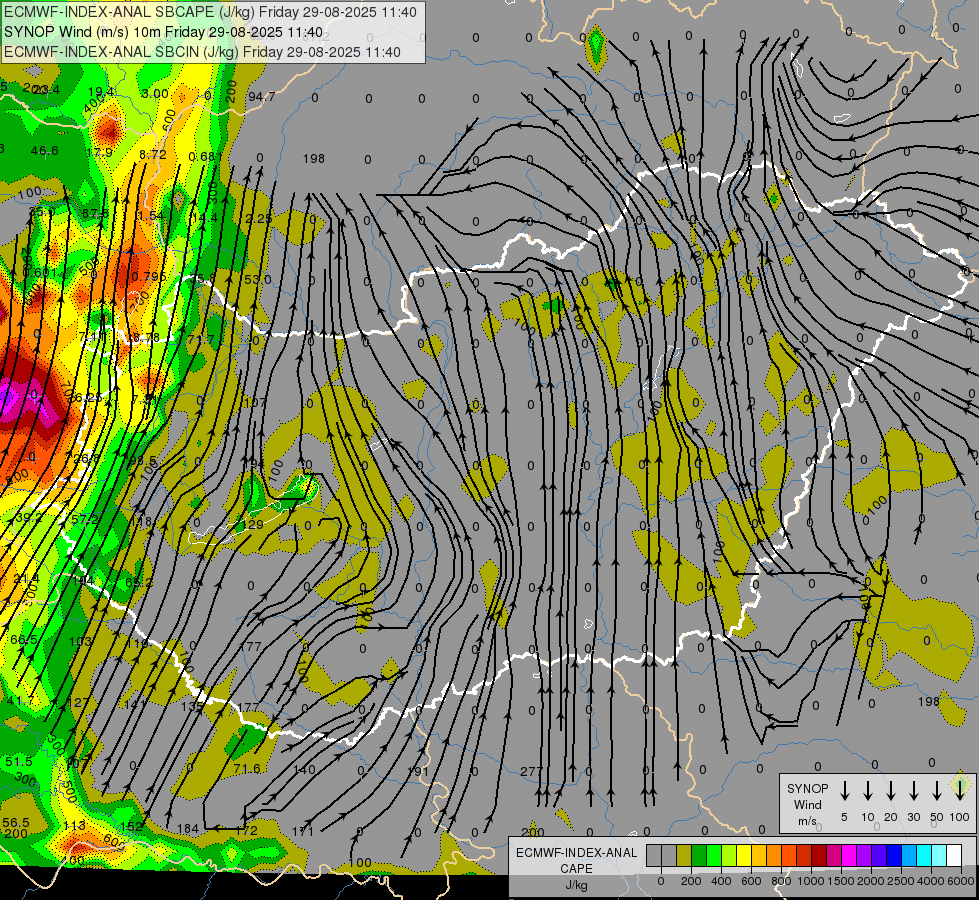Viewport: 979px width, 900px height.
Task: Click the pure yellow CAPE legend swatch
Action: tap(744, 855)
